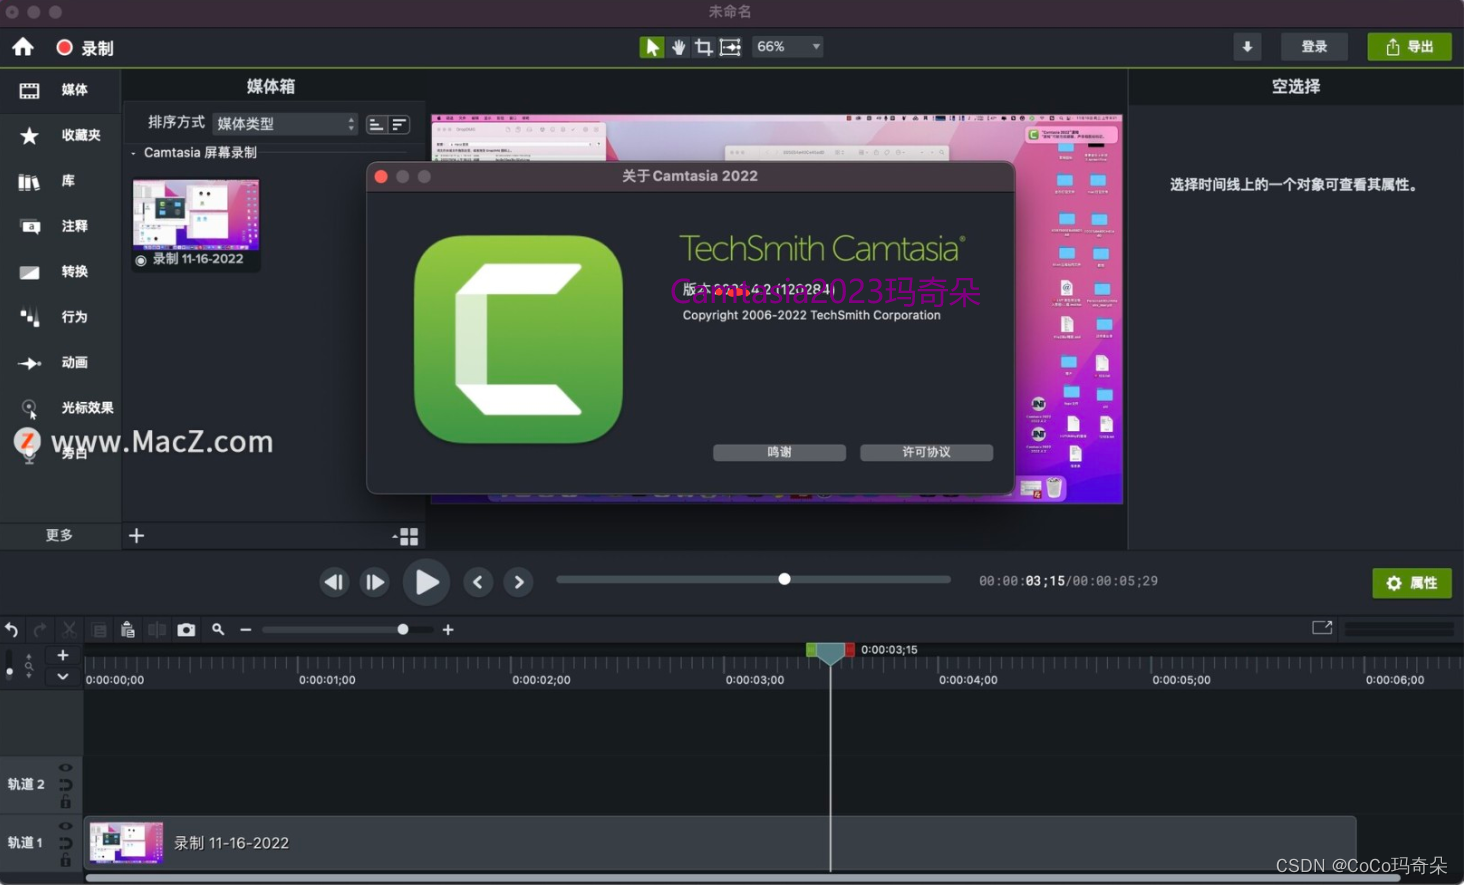Redo the last action

(x=40, y=630)
